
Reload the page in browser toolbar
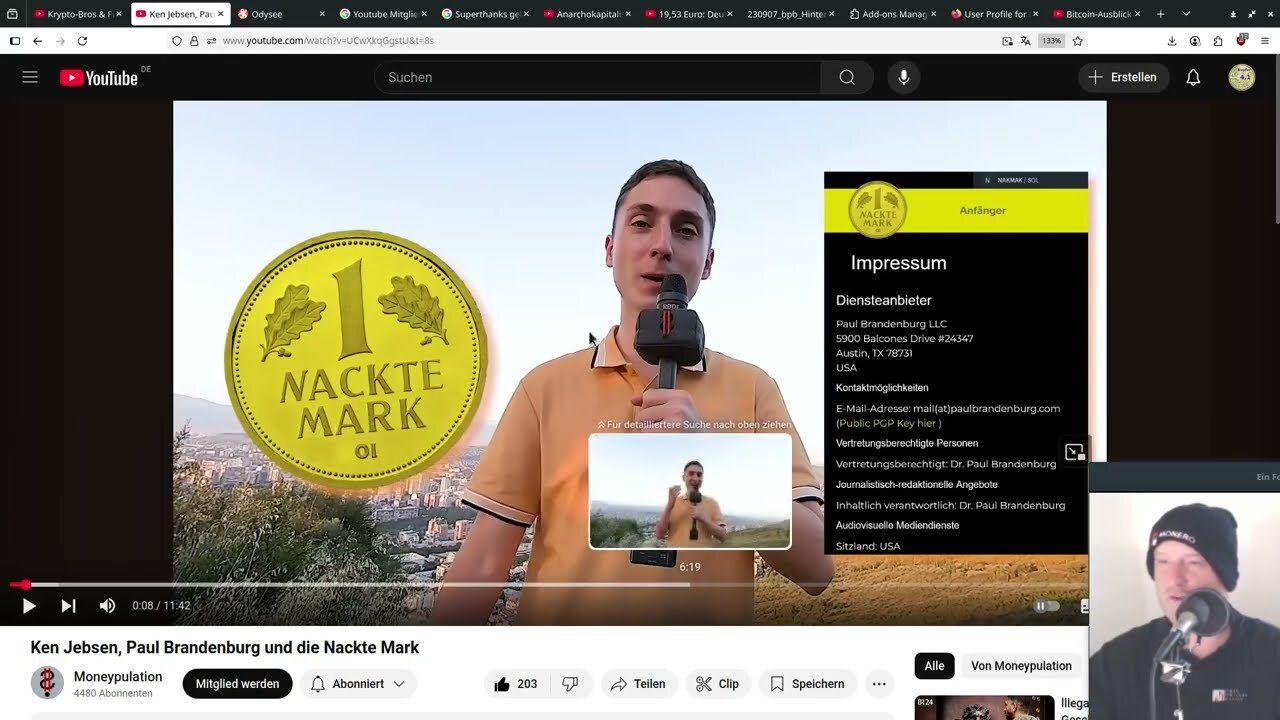(x=82, y=41)
